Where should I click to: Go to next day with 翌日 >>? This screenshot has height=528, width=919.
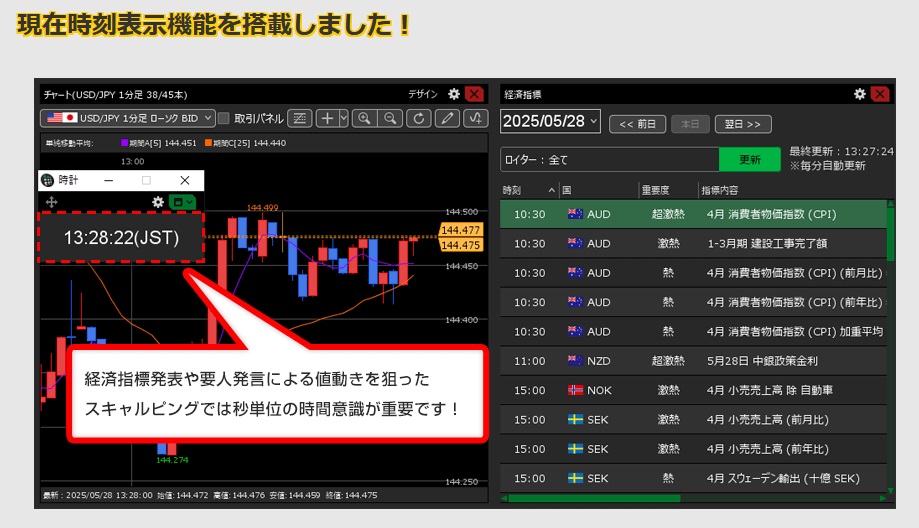[743, 124]
